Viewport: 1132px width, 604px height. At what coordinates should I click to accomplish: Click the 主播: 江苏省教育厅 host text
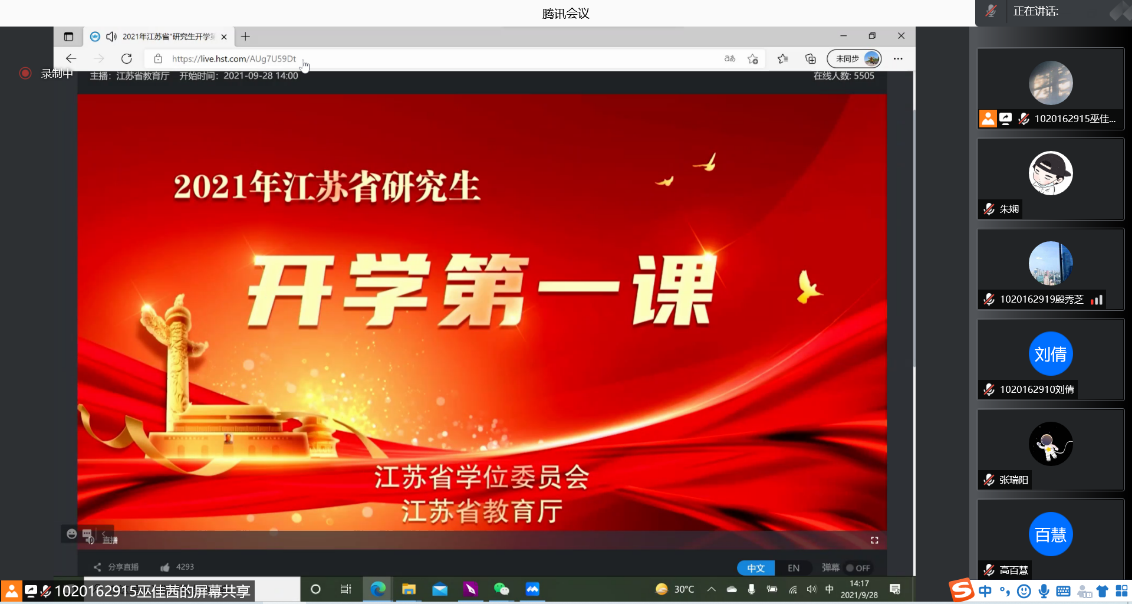tap(129, 75)
